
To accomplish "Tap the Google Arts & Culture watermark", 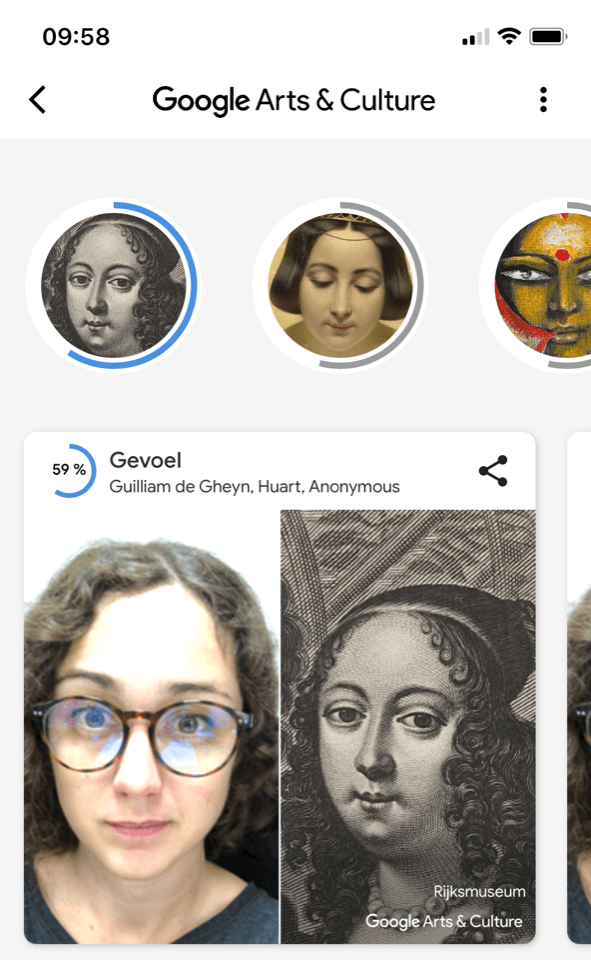I will [x=444, y=921].
